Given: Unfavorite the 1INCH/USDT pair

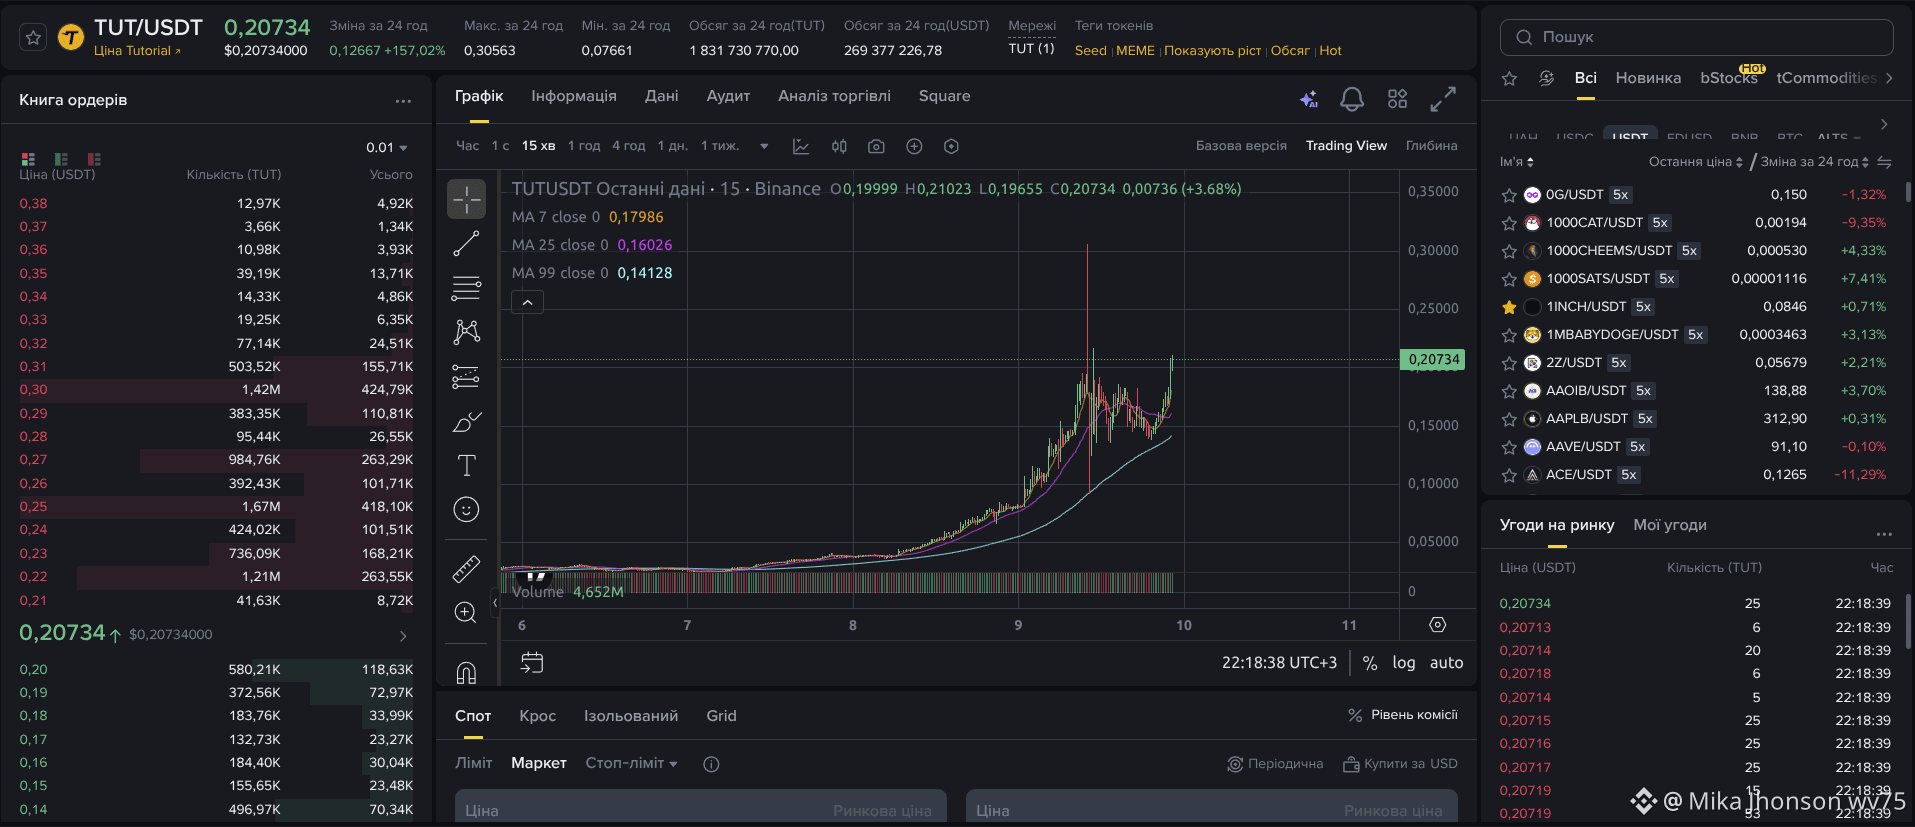Looking at the screenshot, I should click(1509, 307).
